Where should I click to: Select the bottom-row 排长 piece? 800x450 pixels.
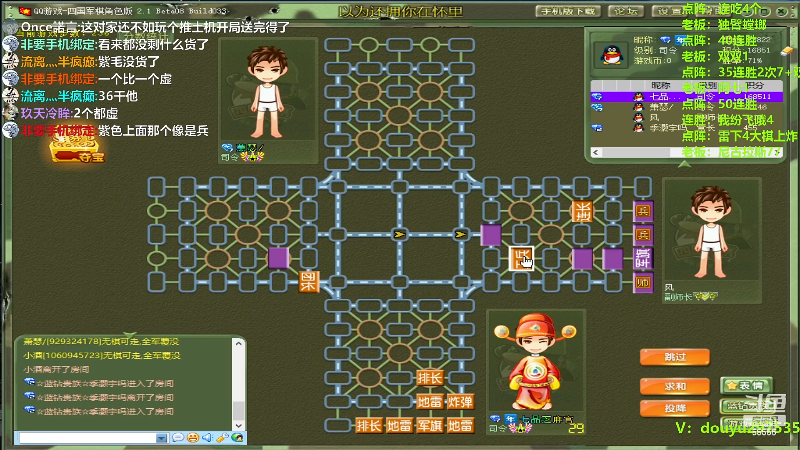tap(368, 426)
